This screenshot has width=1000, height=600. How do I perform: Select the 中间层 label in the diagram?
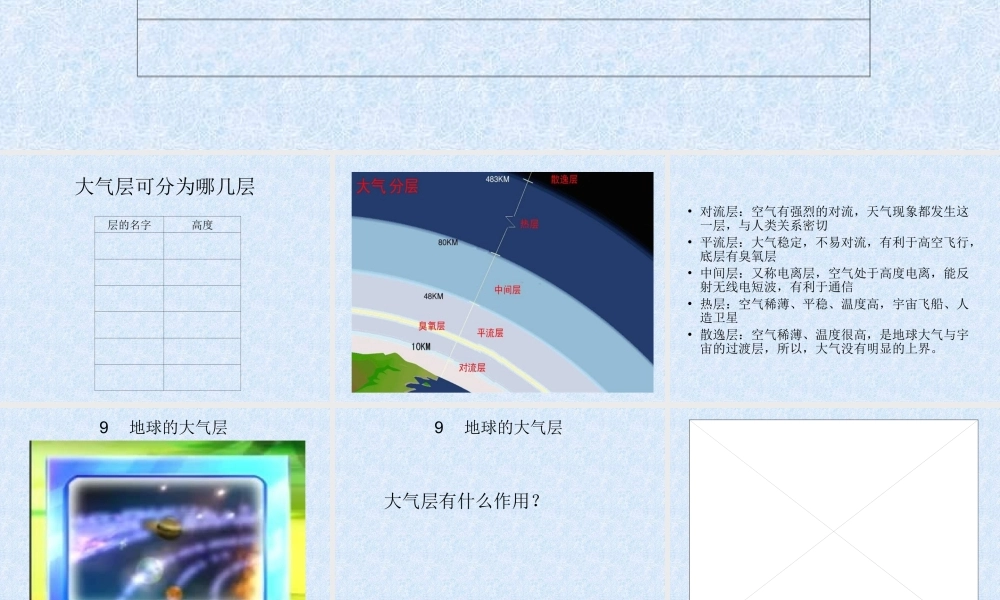click(506, 291)
